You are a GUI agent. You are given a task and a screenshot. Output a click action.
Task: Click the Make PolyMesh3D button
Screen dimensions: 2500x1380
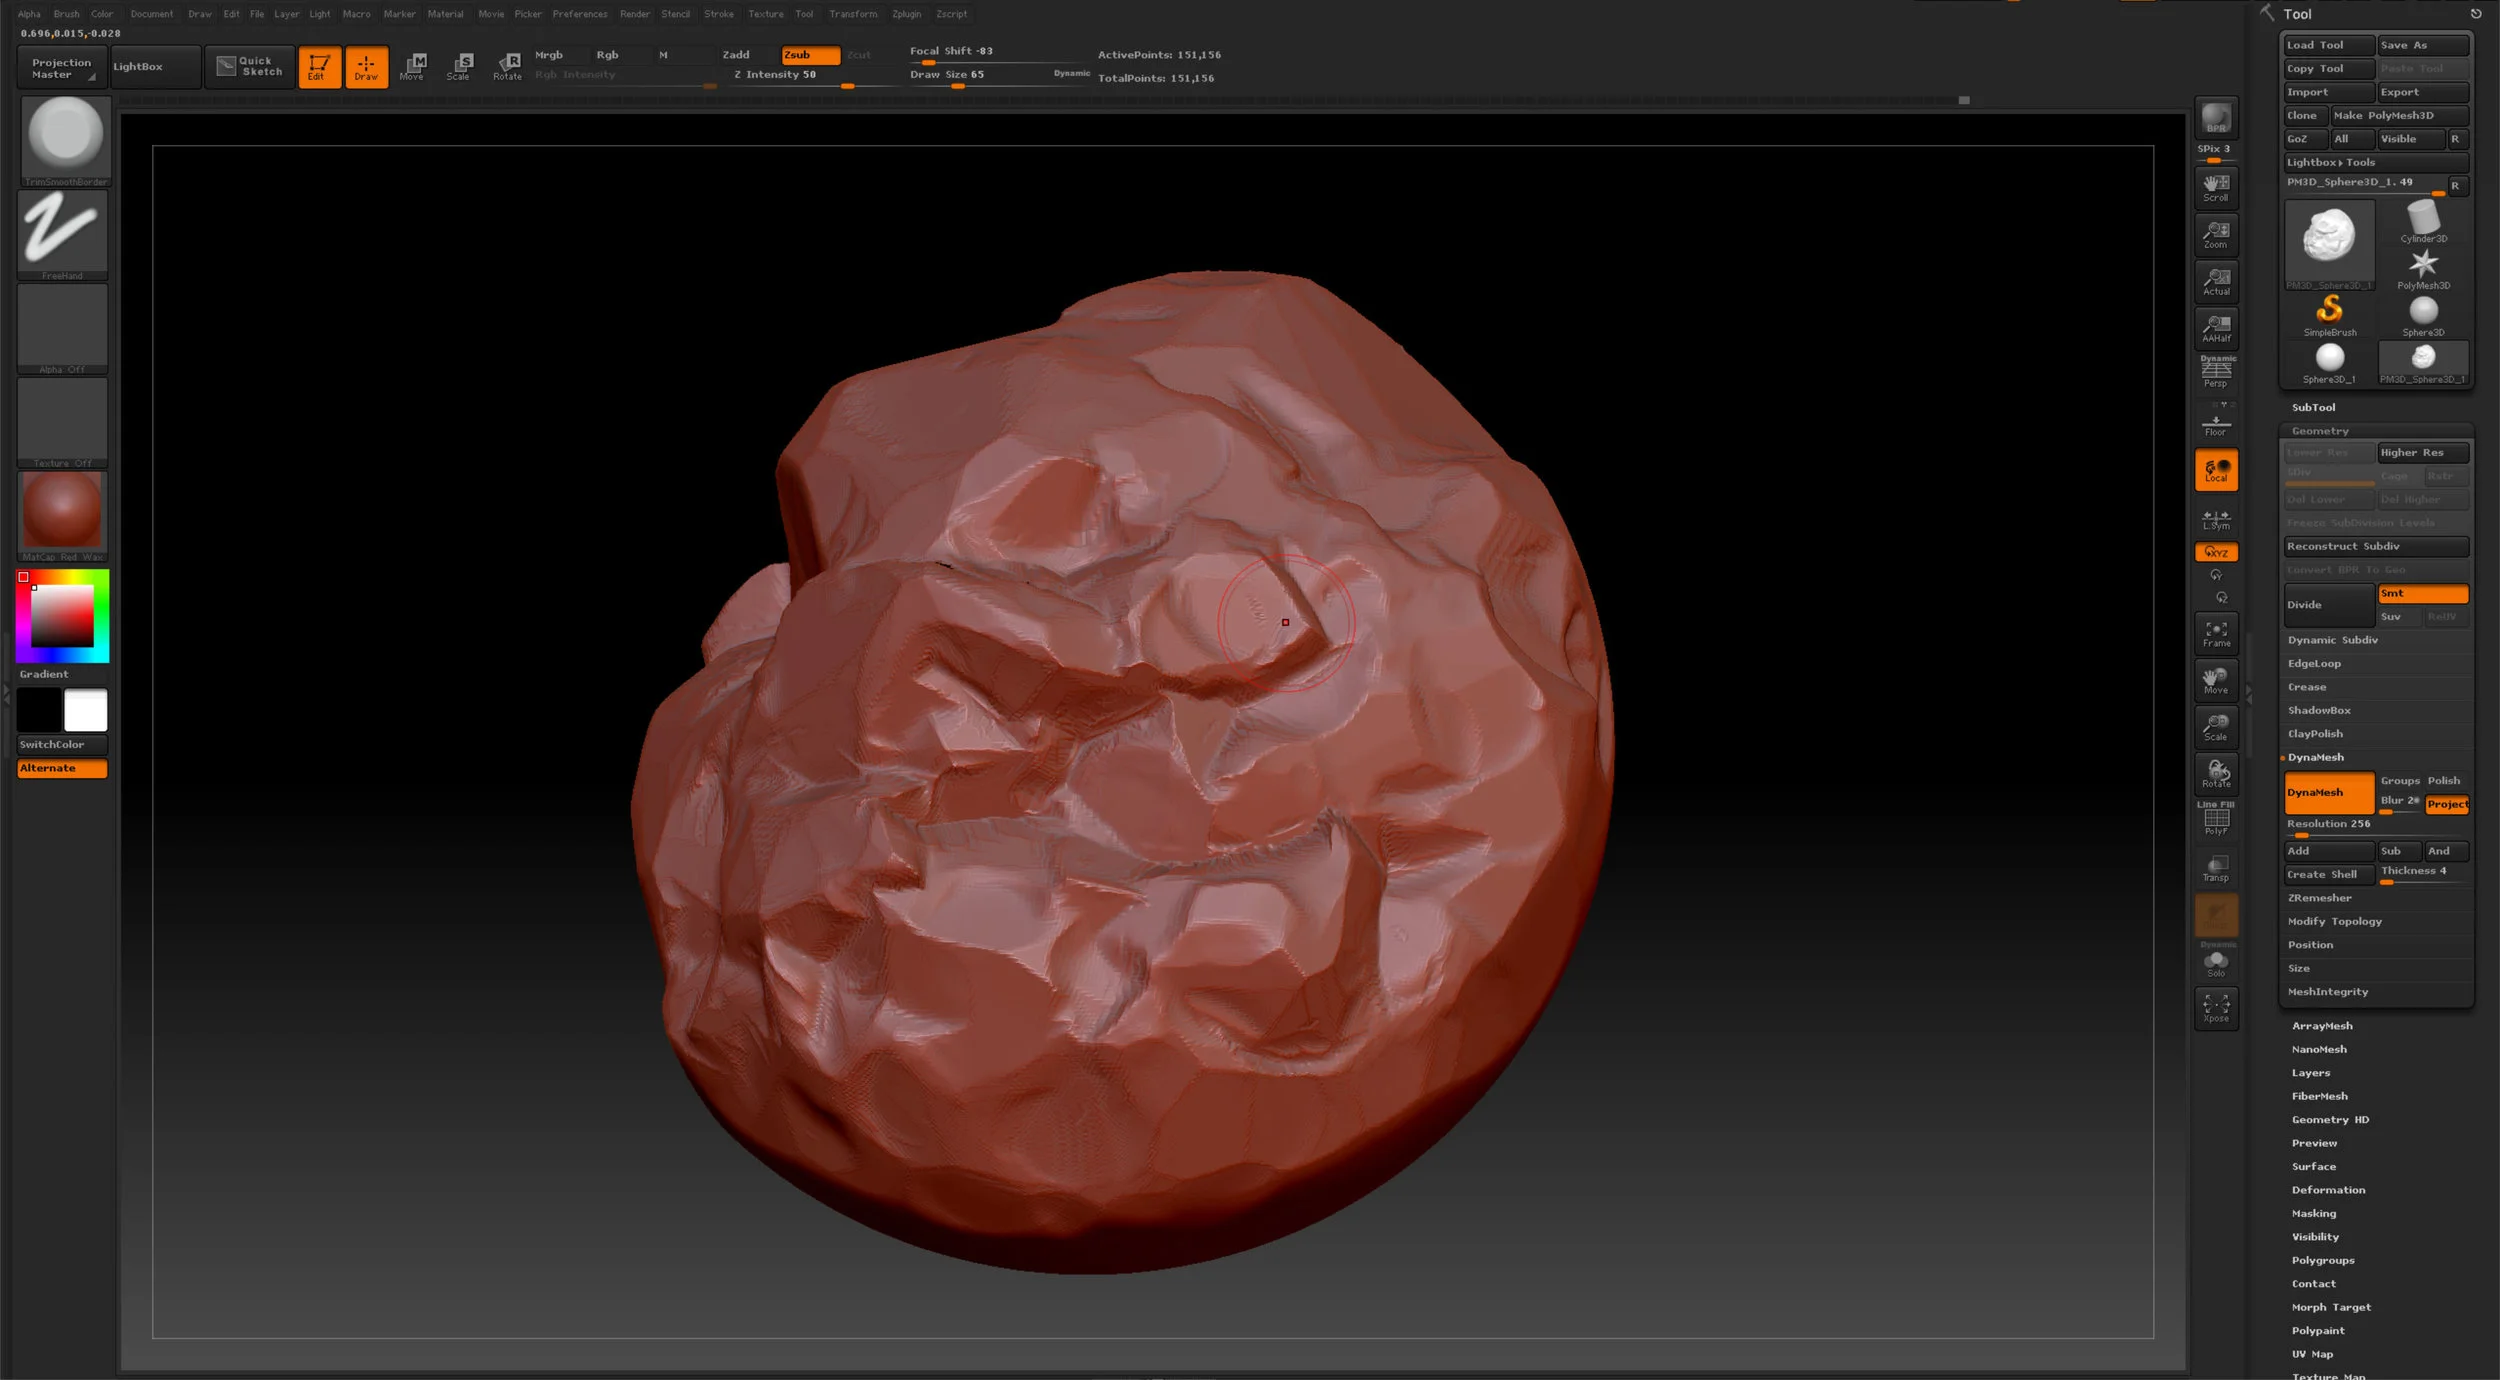coord(2399,115)
